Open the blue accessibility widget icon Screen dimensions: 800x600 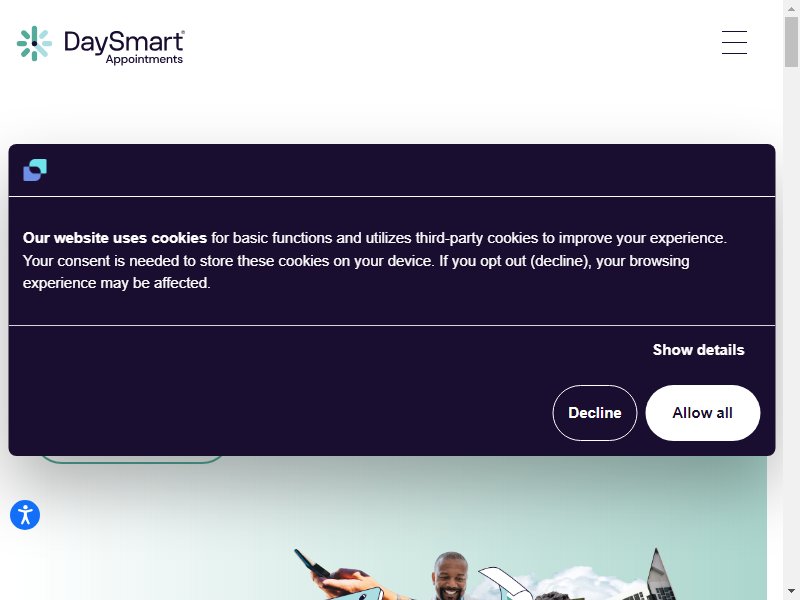[x=25, y=515]
